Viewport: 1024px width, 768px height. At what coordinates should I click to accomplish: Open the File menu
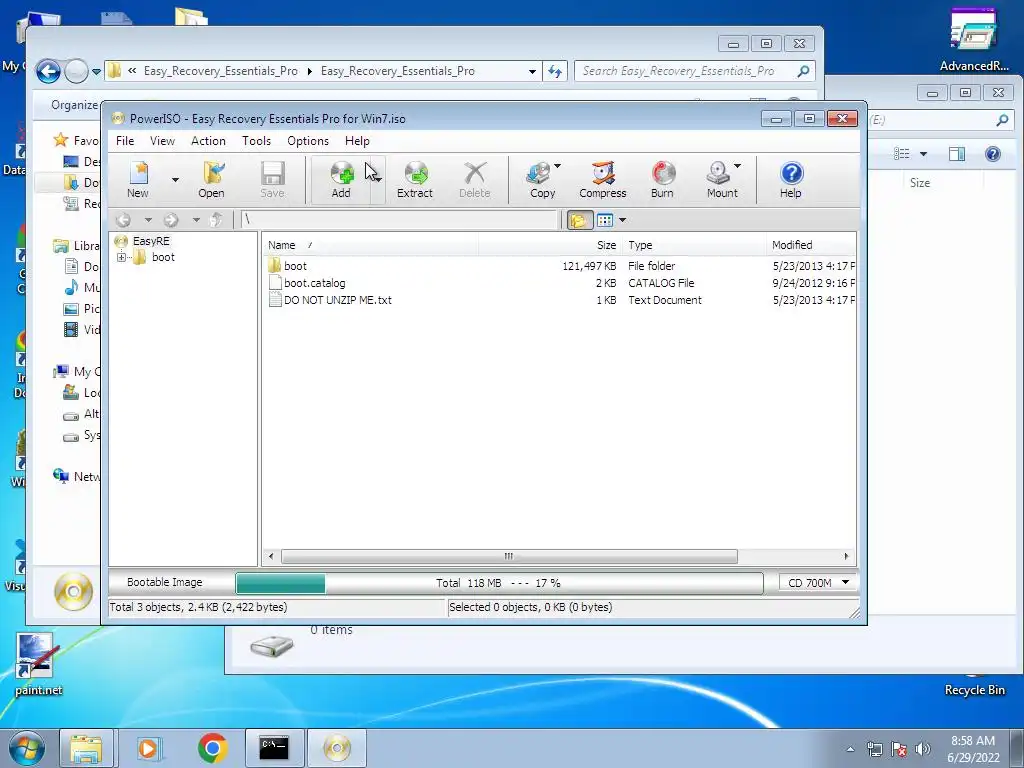click(x=125, y=141)
